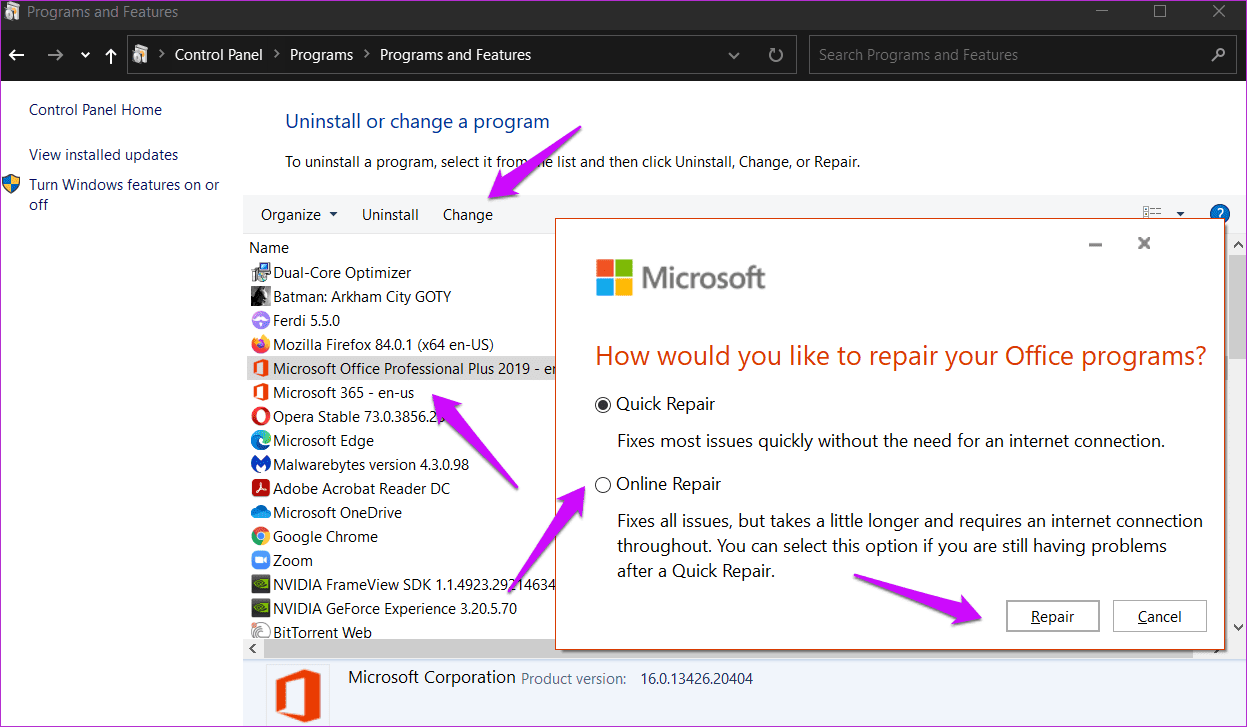1247x727 pixels.
Task: Click the change view icon in toolbar
Action: 1152,213
